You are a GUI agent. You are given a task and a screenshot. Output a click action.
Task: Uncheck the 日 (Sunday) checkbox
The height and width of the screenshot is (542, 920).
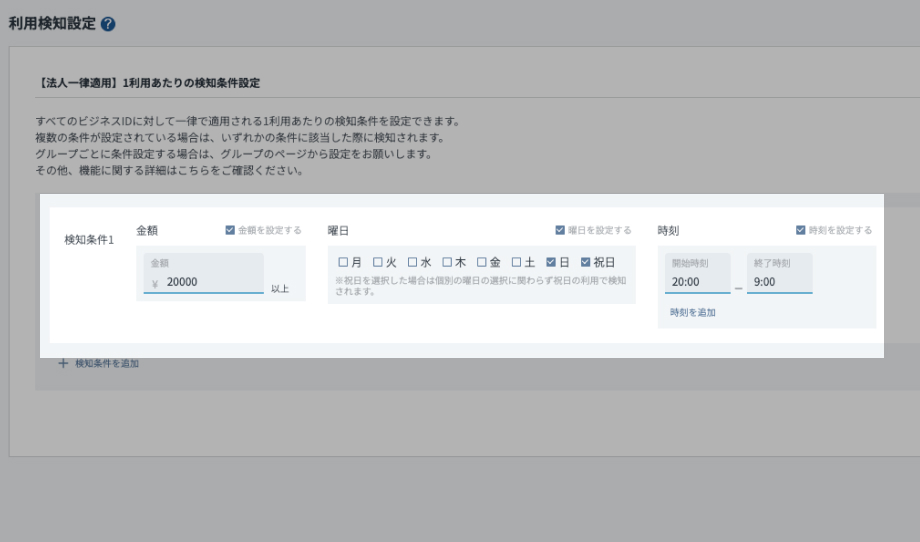(551, 262)
